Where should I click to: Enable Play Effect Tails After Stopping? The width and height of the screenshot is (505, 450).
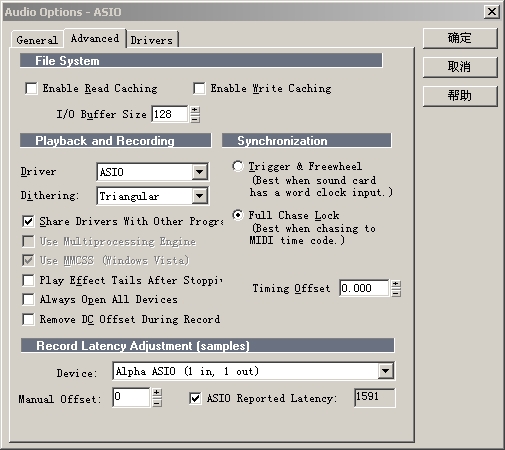coord(28,280)
